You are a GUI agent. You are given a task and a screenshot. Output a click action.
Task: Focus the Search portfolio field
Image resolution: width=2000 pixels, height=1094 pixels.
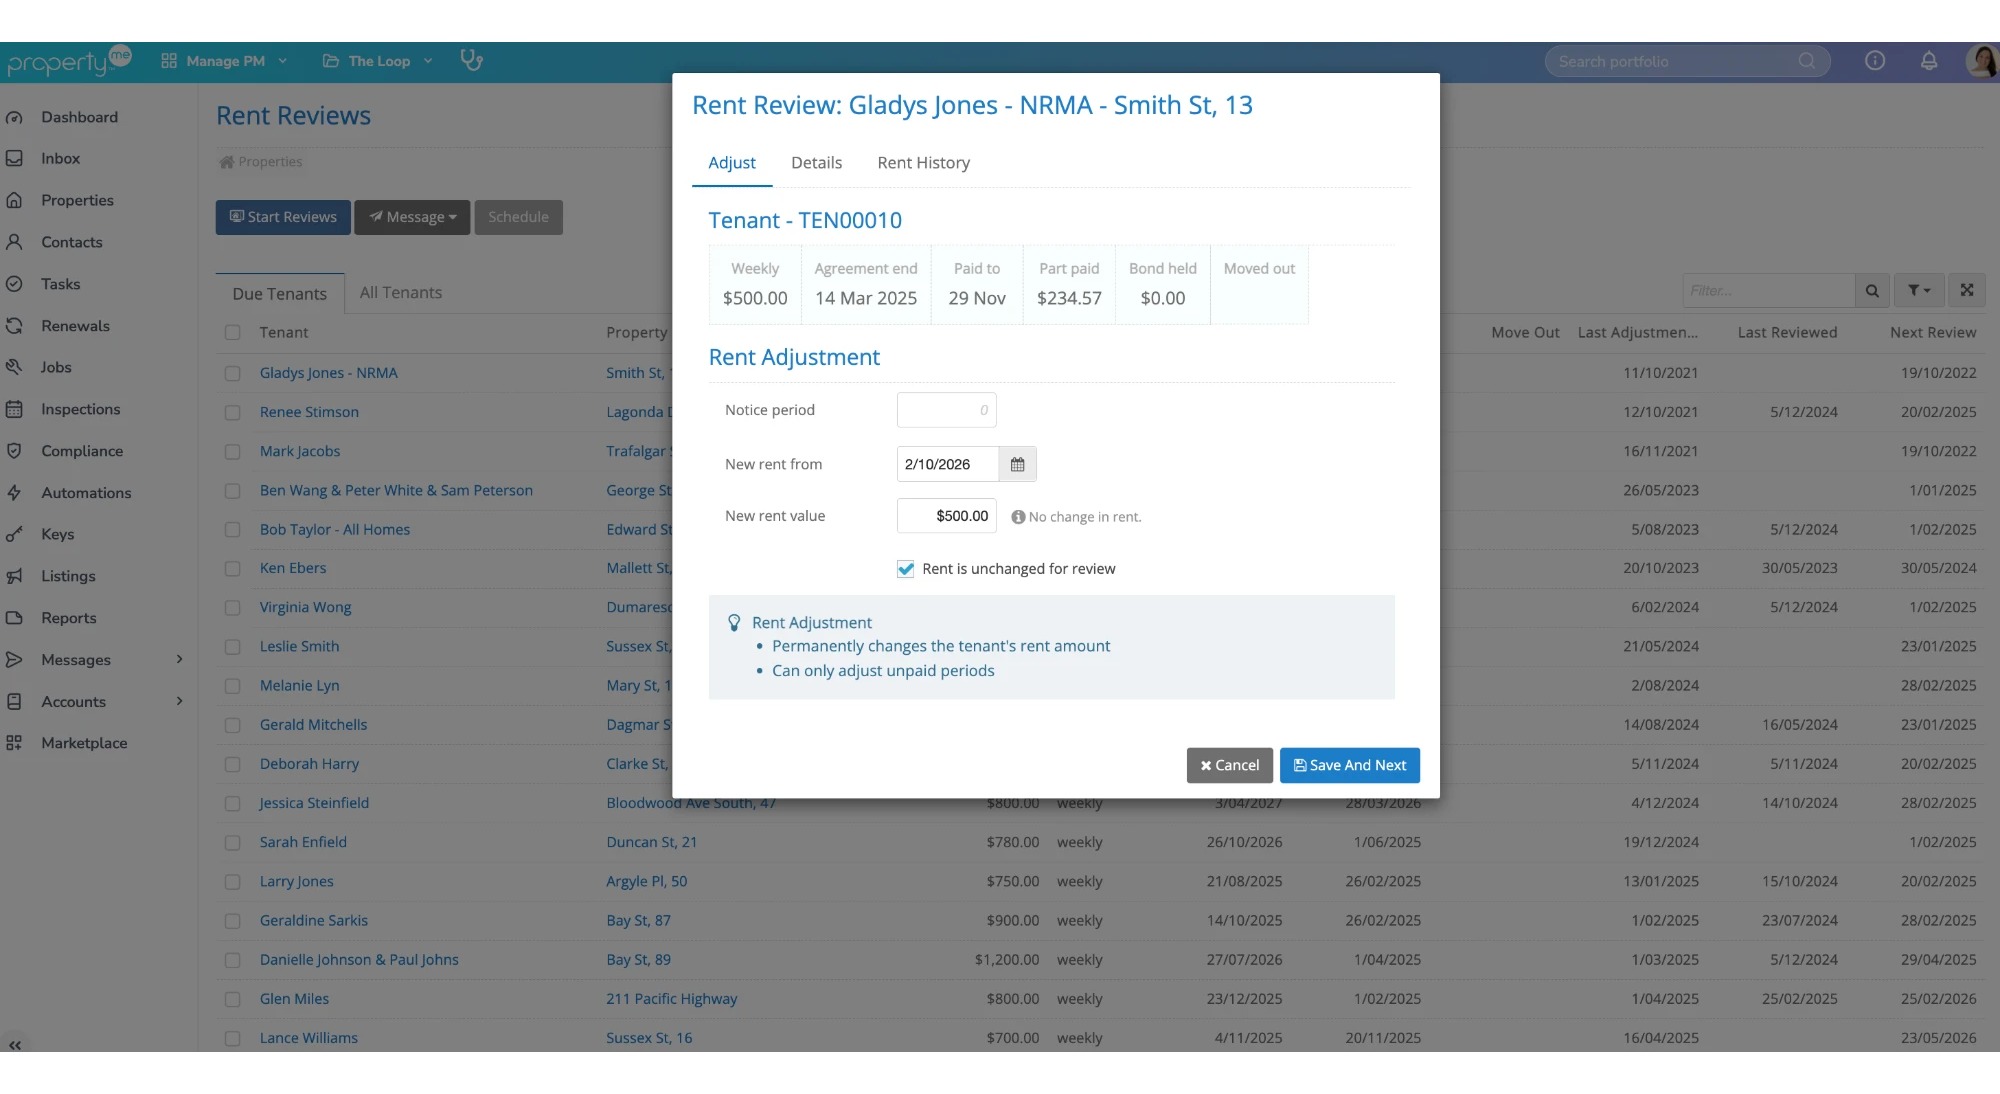[x=1687, y=61]
